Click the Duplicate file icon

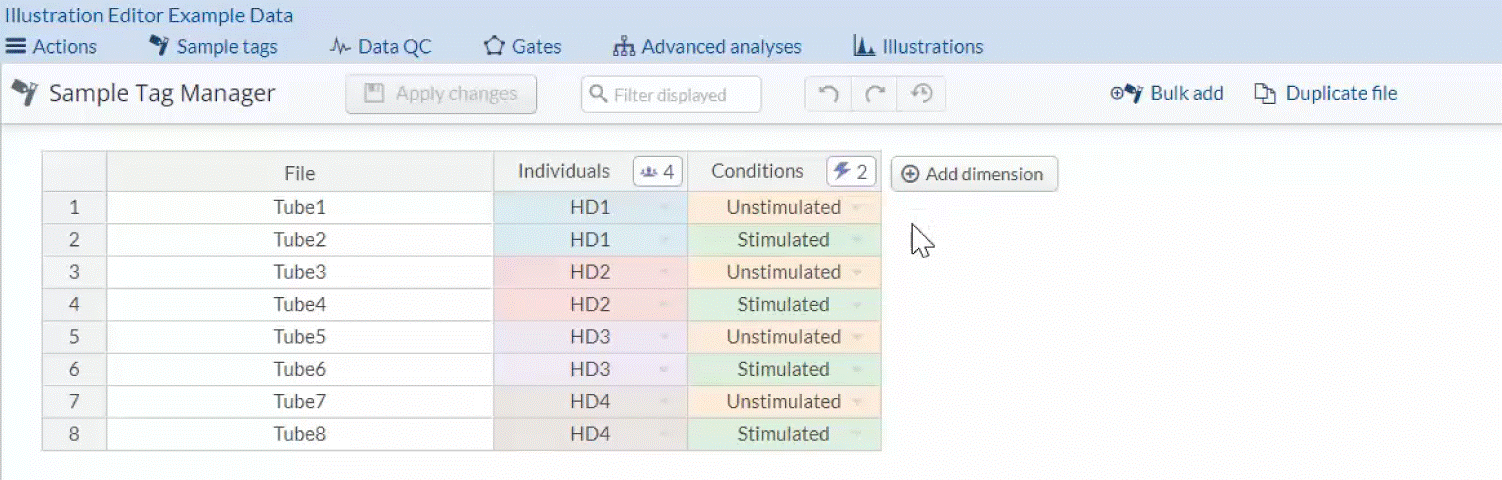point(1265,94)
